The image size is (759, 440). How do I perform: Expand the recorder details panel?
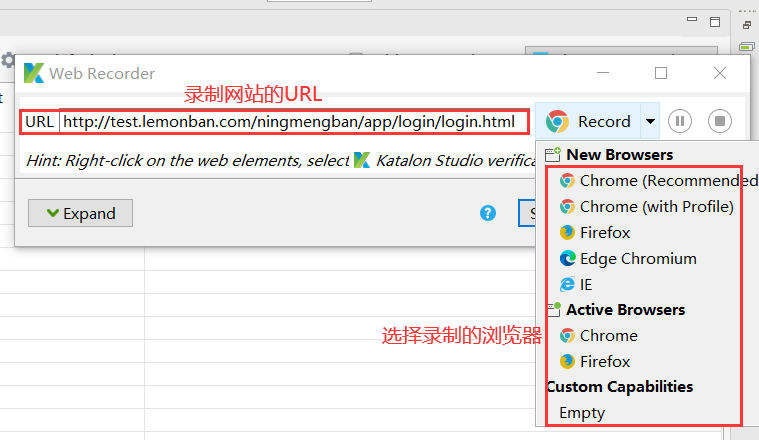click(80, 213)
